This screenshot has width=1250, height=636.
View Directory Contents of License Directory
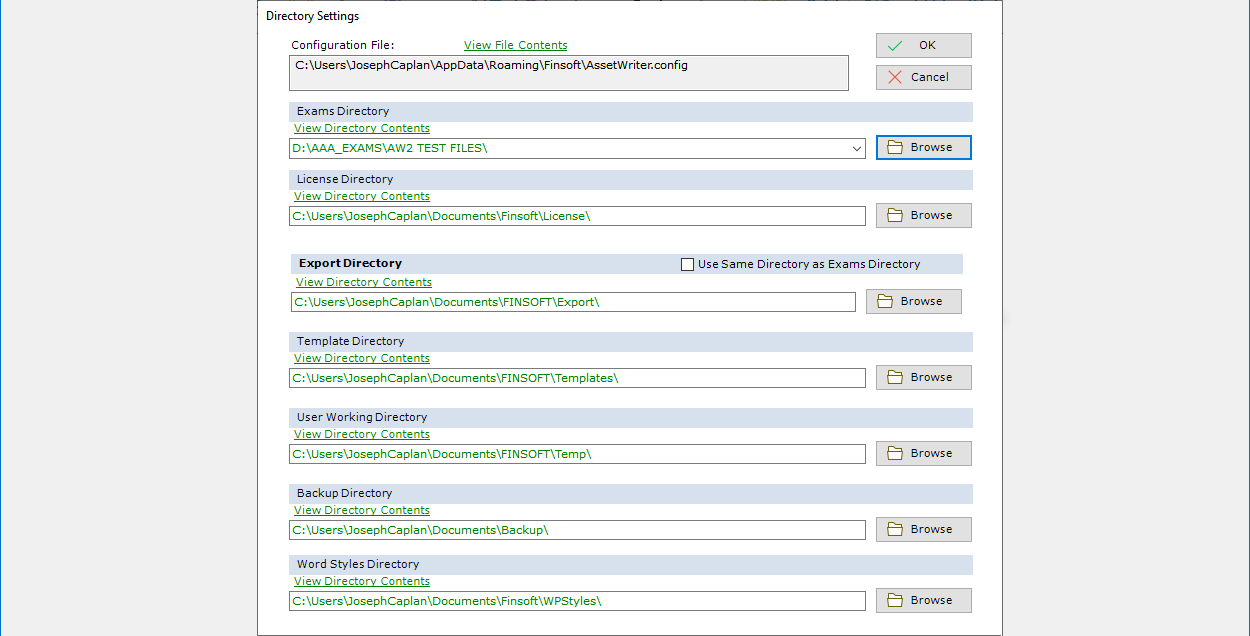pos(362,196)
